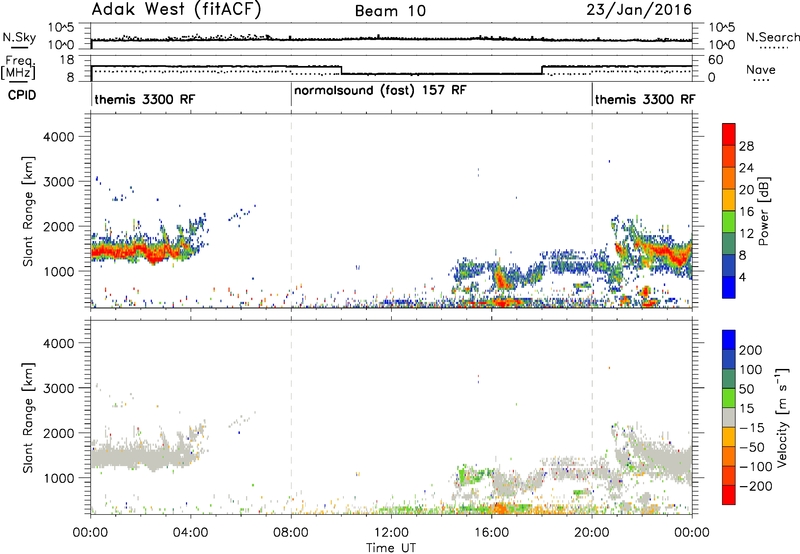Click the '28' power colorbar value
The width and height of the screenshot is (800, 554).
(x=746, y=146)
